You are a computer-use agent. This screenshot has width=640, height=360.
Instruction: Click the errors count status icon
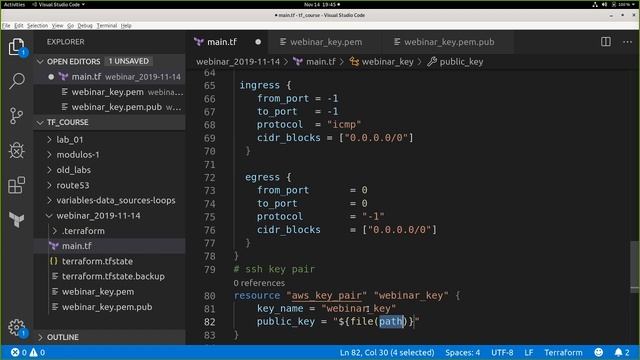click(x=19, y=352)
